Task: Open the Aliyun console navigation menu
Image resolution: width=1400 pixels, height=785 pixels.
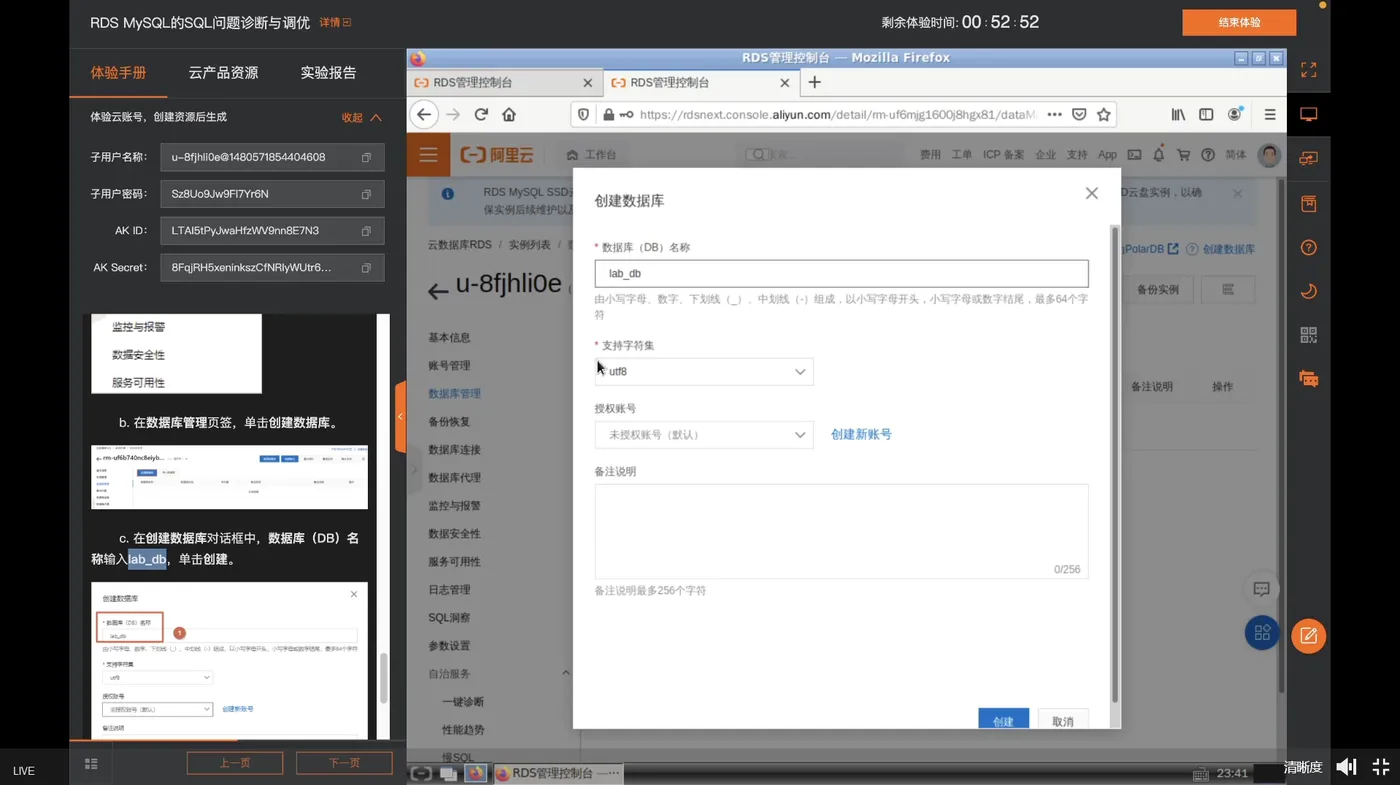Action: (x=429, y=155)
